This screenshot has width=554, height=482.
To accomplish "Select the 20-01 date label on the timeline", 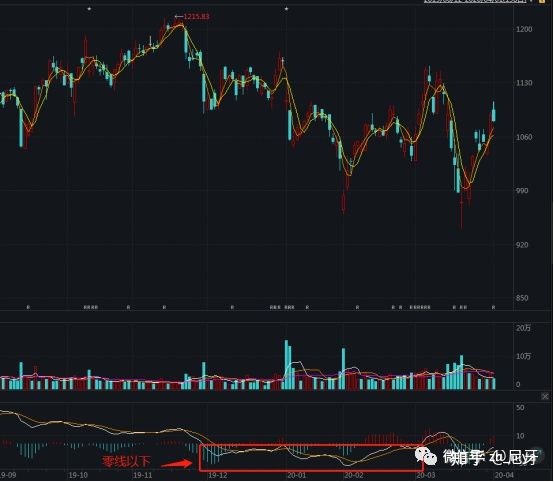I will 296,475.
